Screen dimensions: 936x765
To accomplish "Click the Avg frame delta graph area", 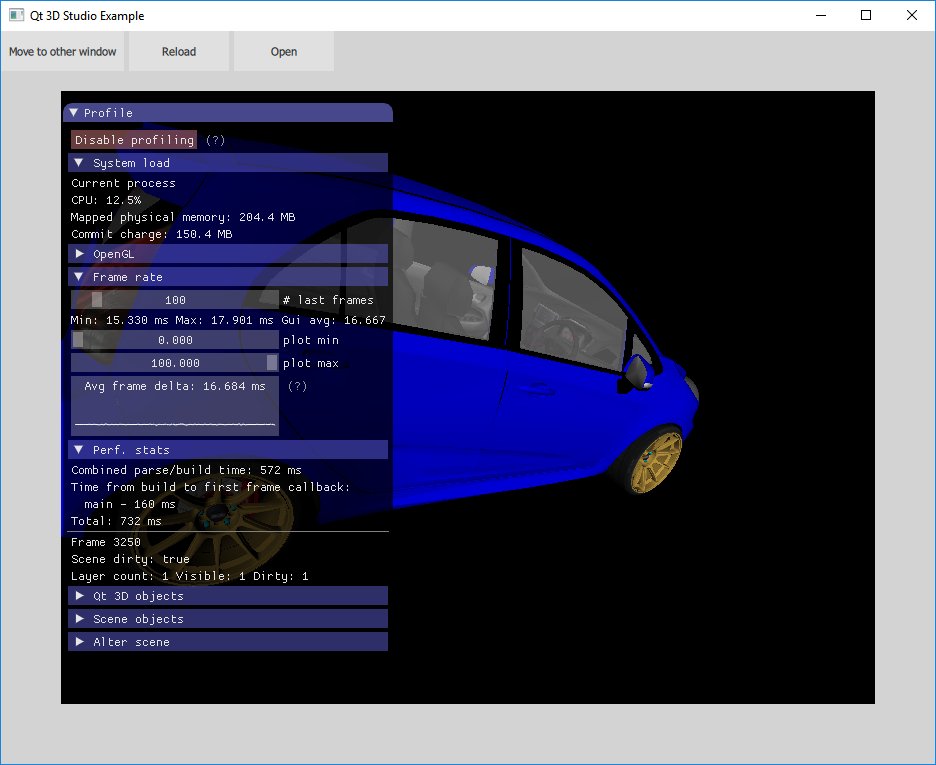I will point(174,410).
